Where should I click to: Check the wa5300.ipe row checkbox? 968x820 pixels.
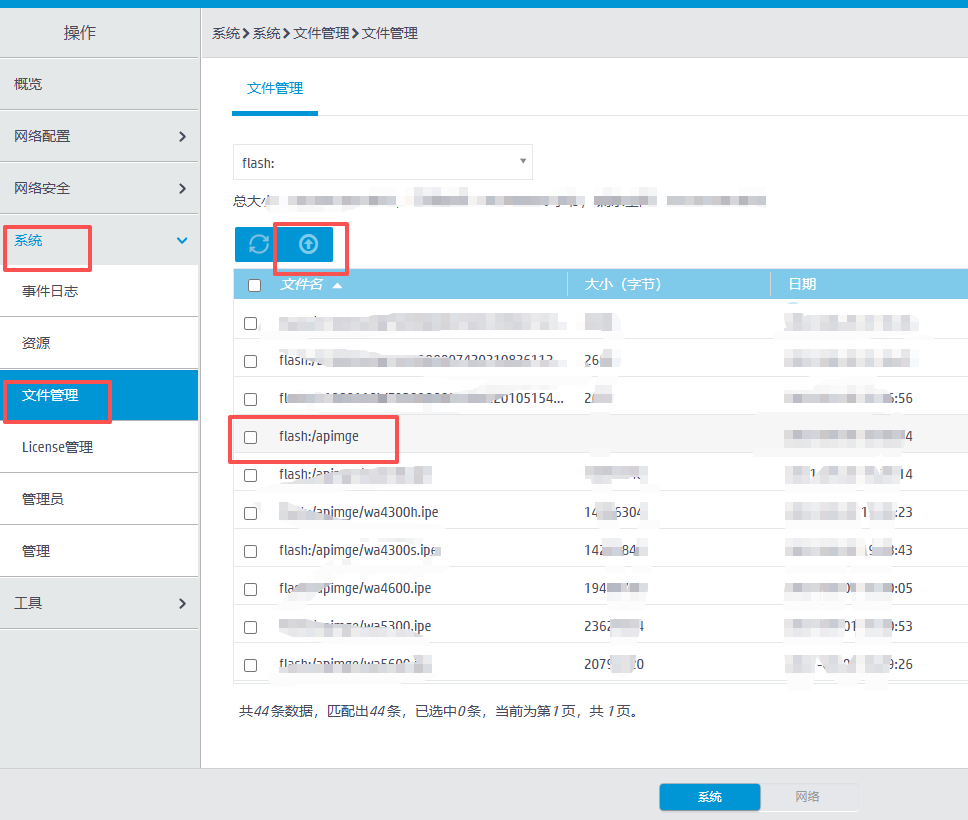(x=251, y=627)
